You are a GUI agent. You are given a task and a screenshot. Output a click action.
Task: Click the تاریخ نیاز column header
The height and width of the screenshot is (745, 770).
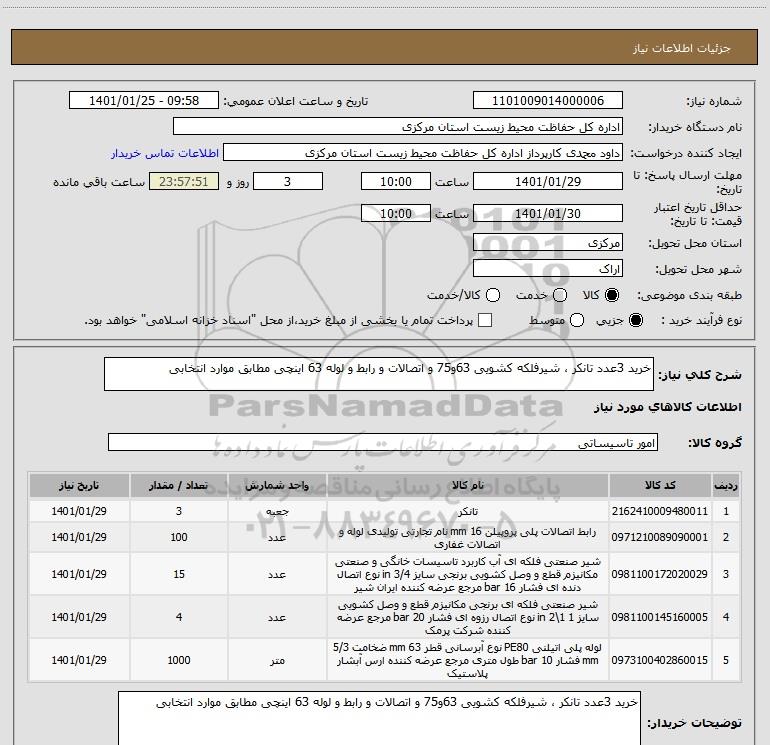[x=79, y=486]
